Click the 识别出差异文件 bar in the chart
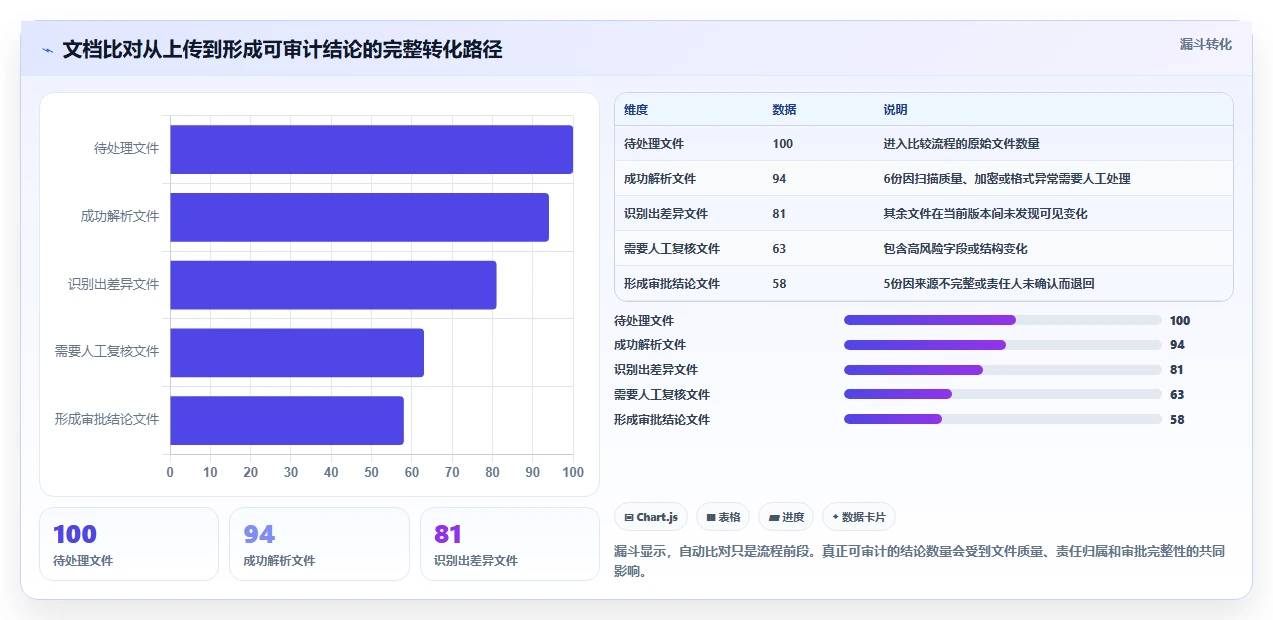Image resolution: width=1273 pixels, height=620 pixels. point(333,285)
